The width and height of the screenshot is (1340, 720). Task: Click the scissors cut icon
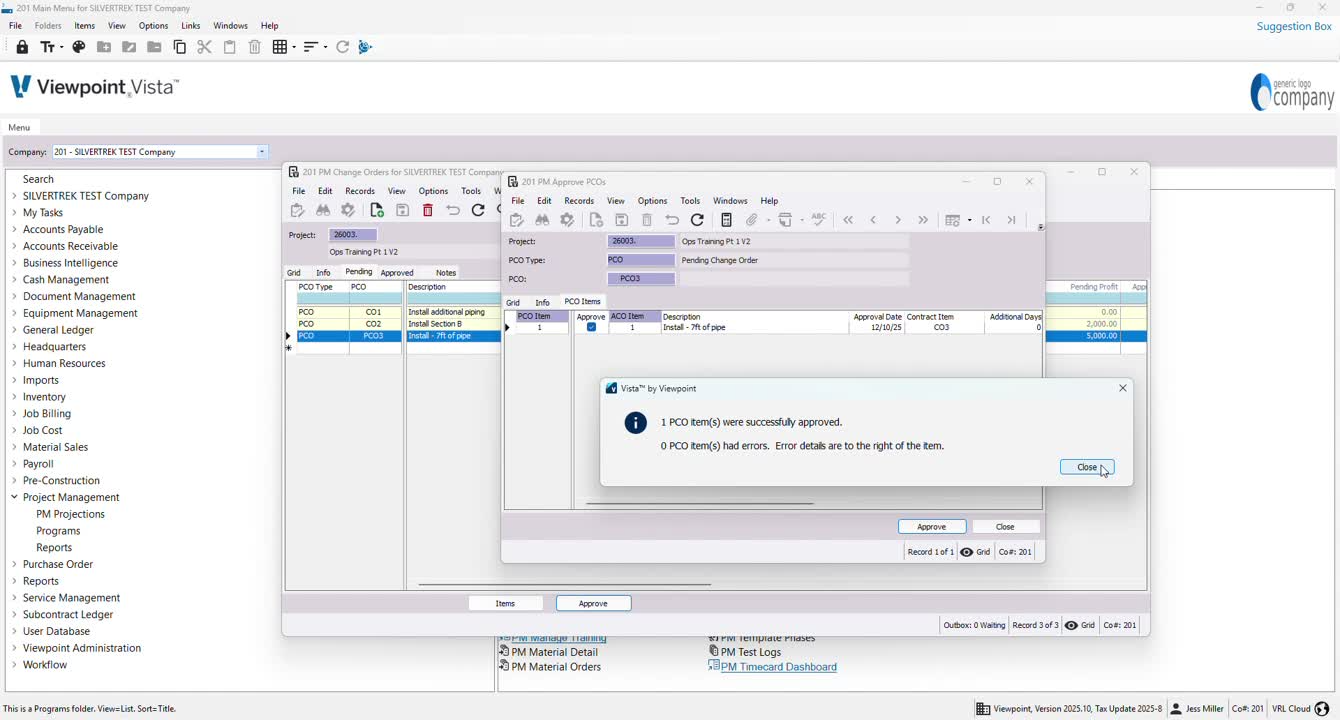pos(204,47)
